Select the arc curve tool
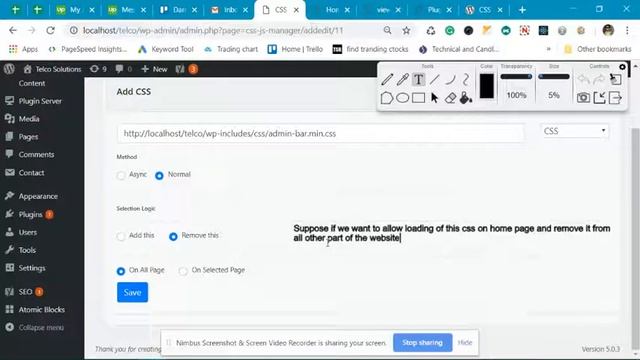 click(450, 79)
